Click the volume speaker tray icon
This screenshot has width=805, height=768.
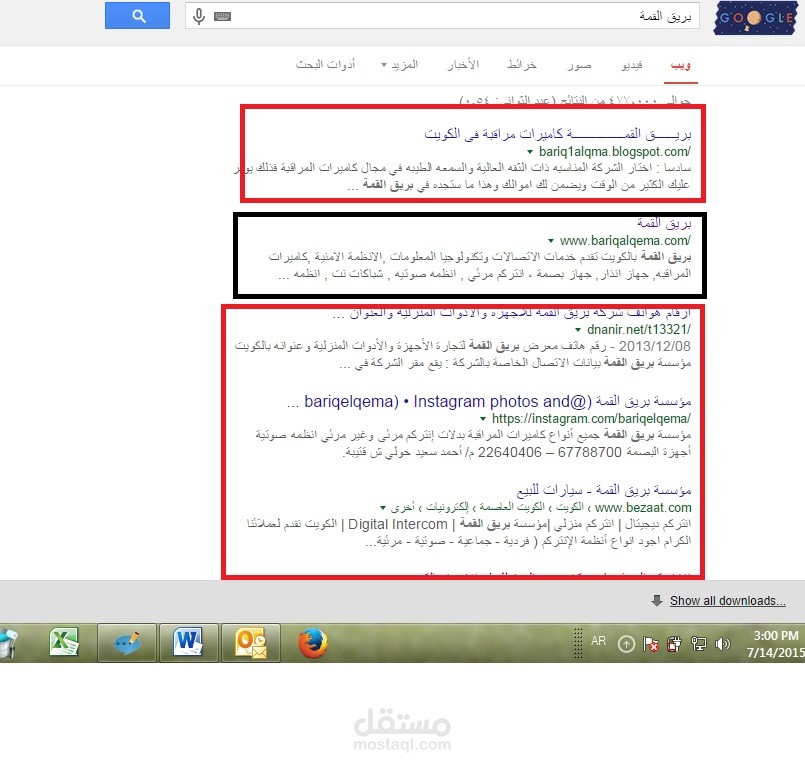722,644
